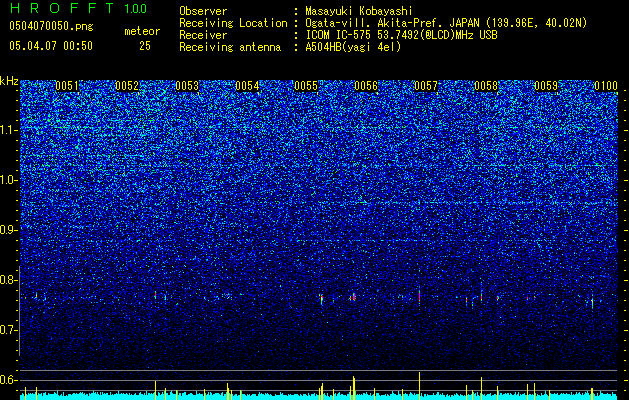Click the 0055 time marker

click(x=306, y=86)
